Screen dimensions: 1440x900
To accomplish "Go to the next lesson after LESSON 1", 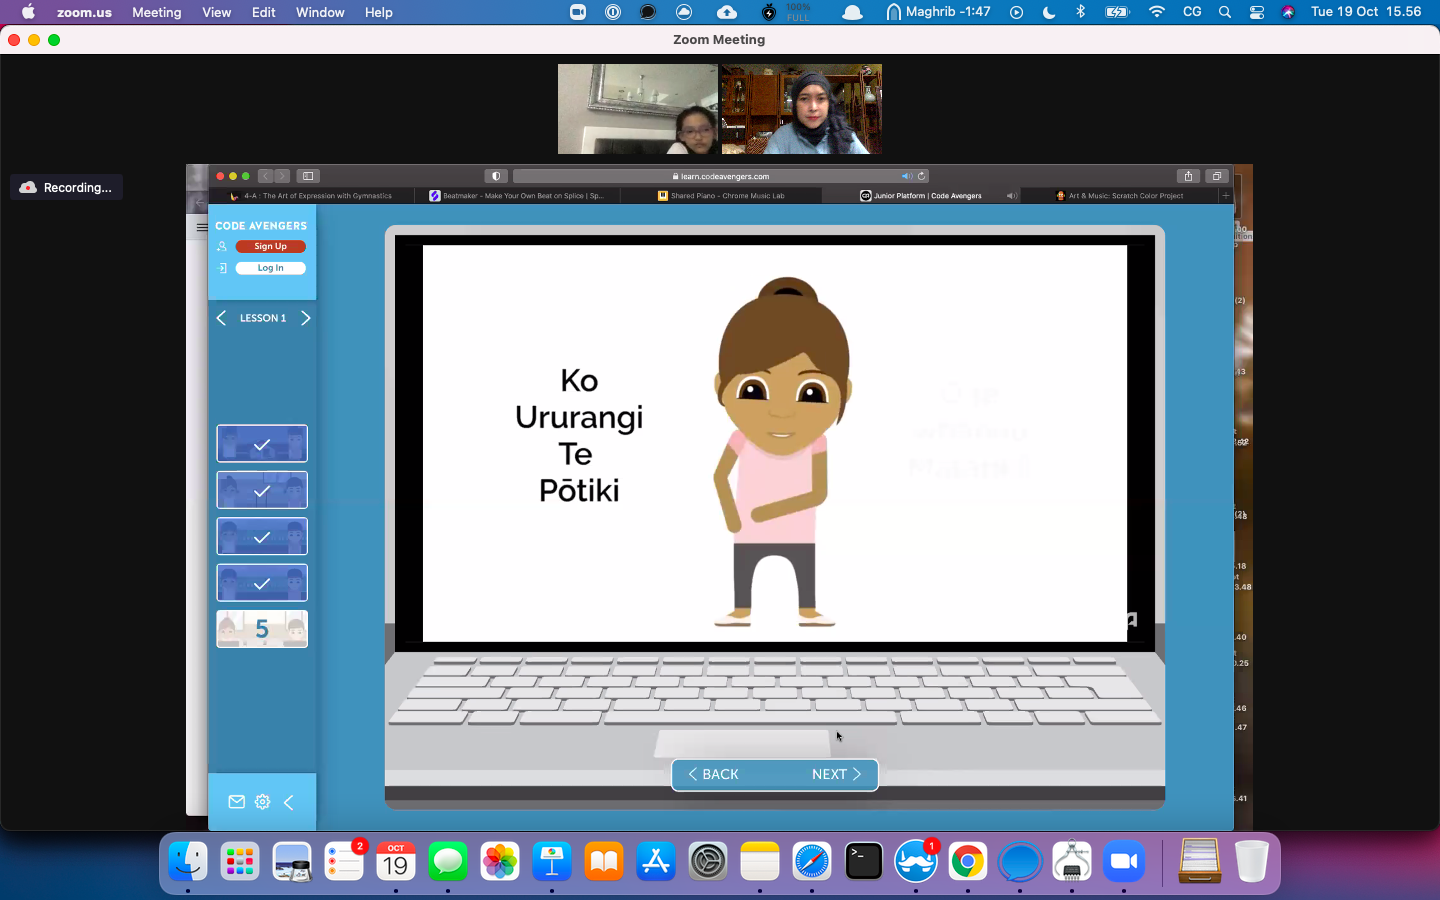I will [305, 318].
